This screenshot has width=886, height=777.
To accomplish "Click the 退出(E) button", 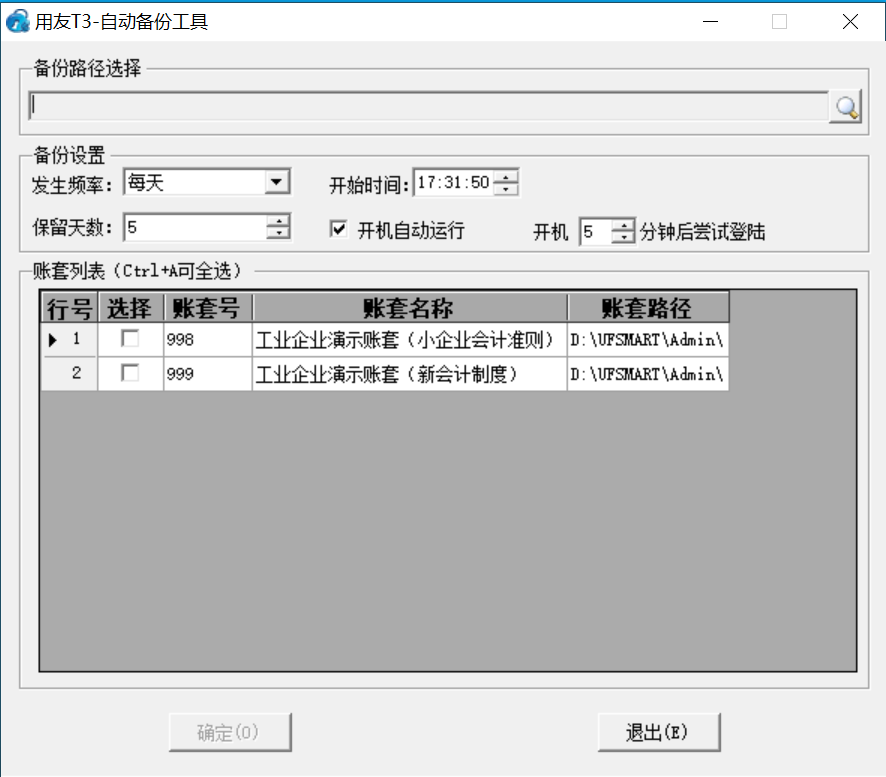I will (658, 732).
